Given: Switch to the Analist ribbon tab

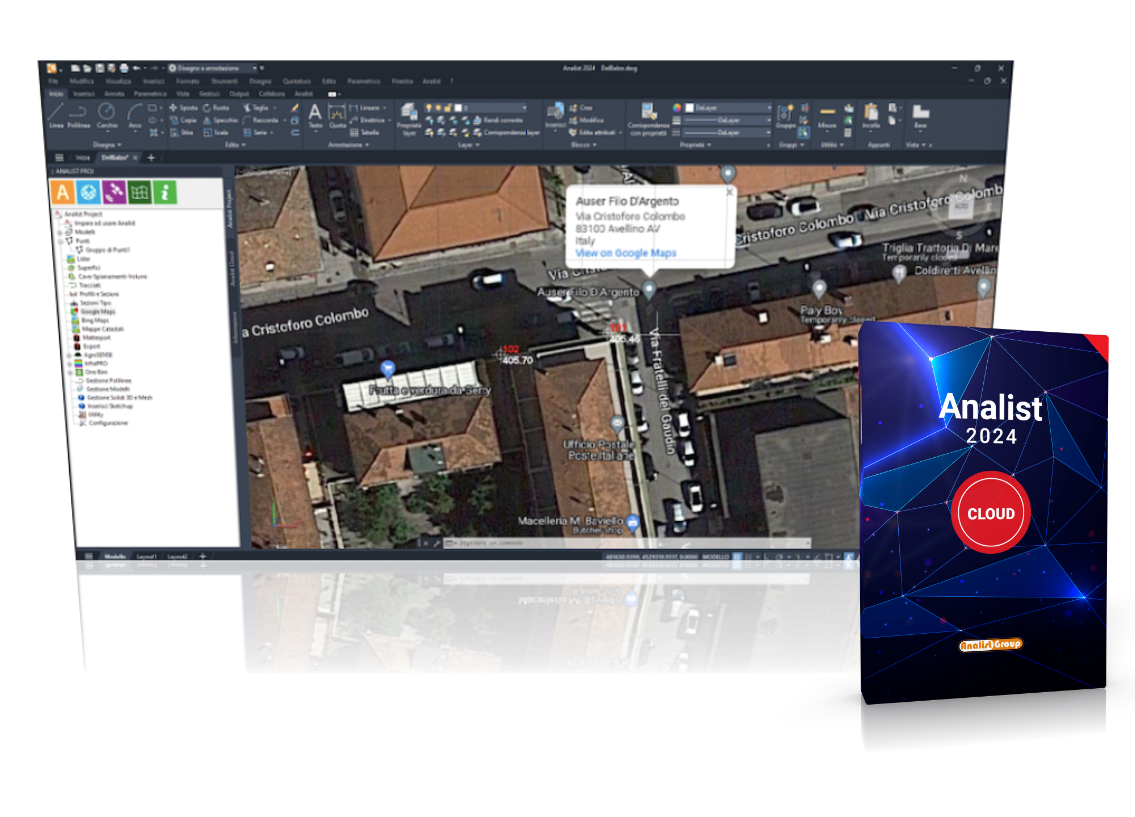Looking at the screenshot, I should pyautogui.click(x=303, y=93).
